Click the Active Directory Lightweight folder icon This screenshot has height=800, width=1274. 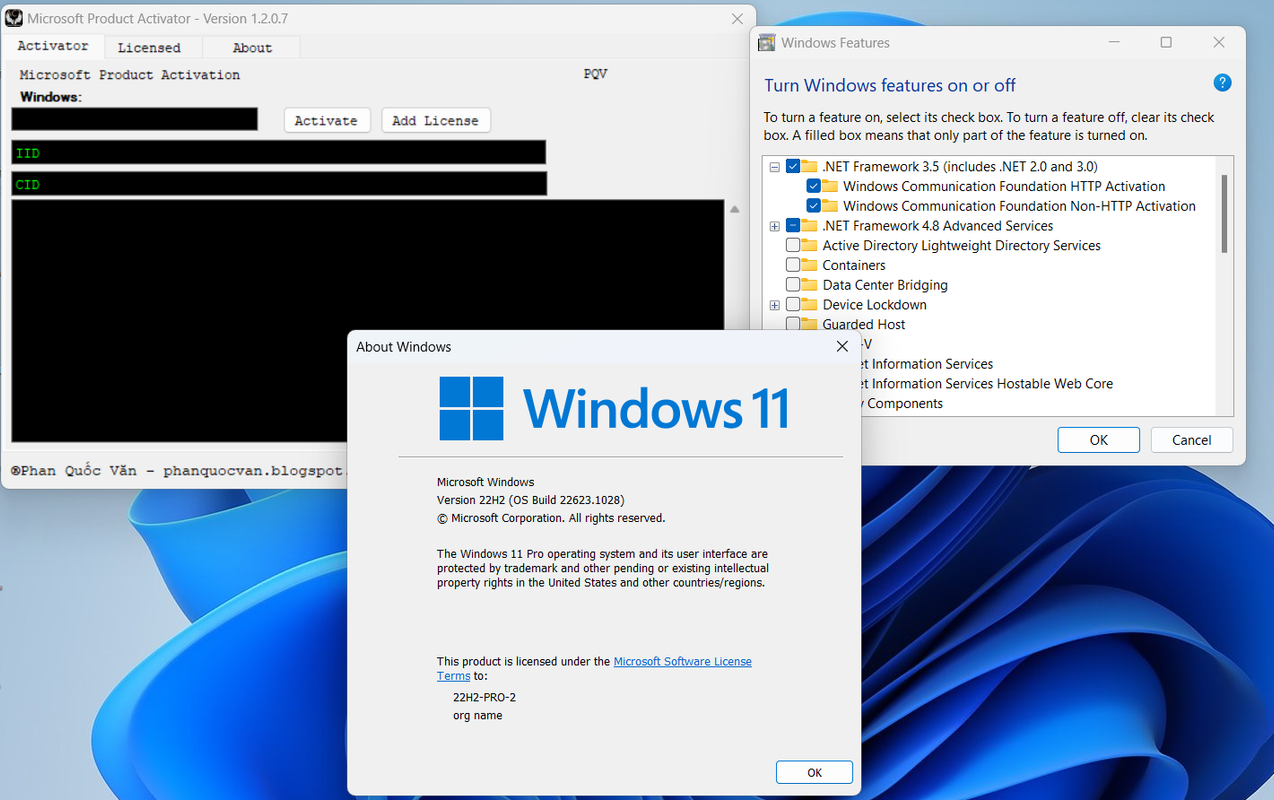810,246
